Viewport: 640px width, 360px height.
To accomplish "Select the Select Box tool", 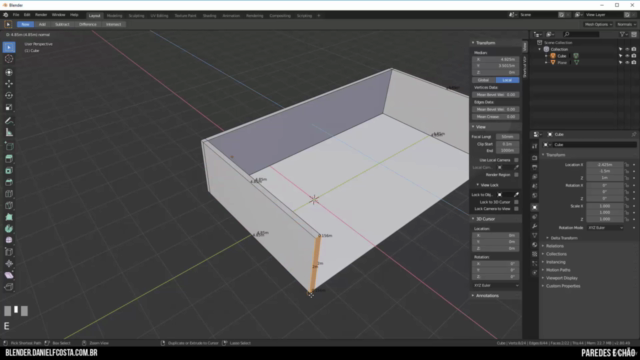I will [9, 47].
